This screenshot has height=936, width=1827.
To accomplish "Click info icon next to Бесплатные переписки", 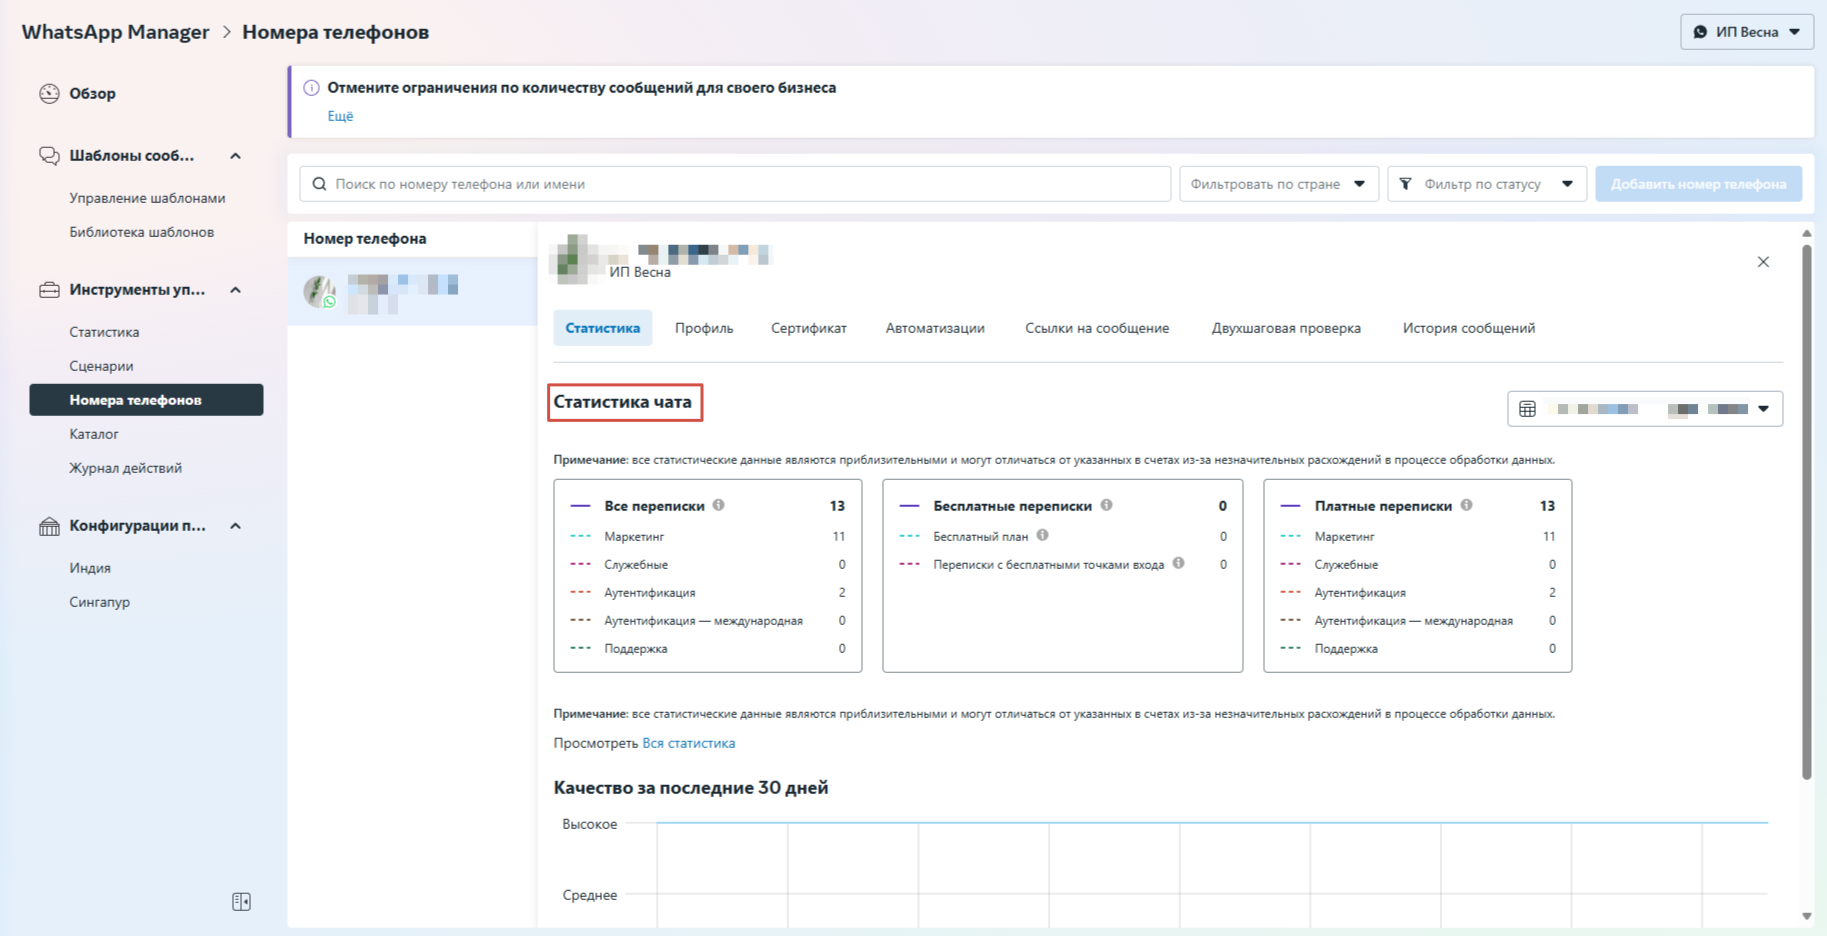I will coord(1106,506).
